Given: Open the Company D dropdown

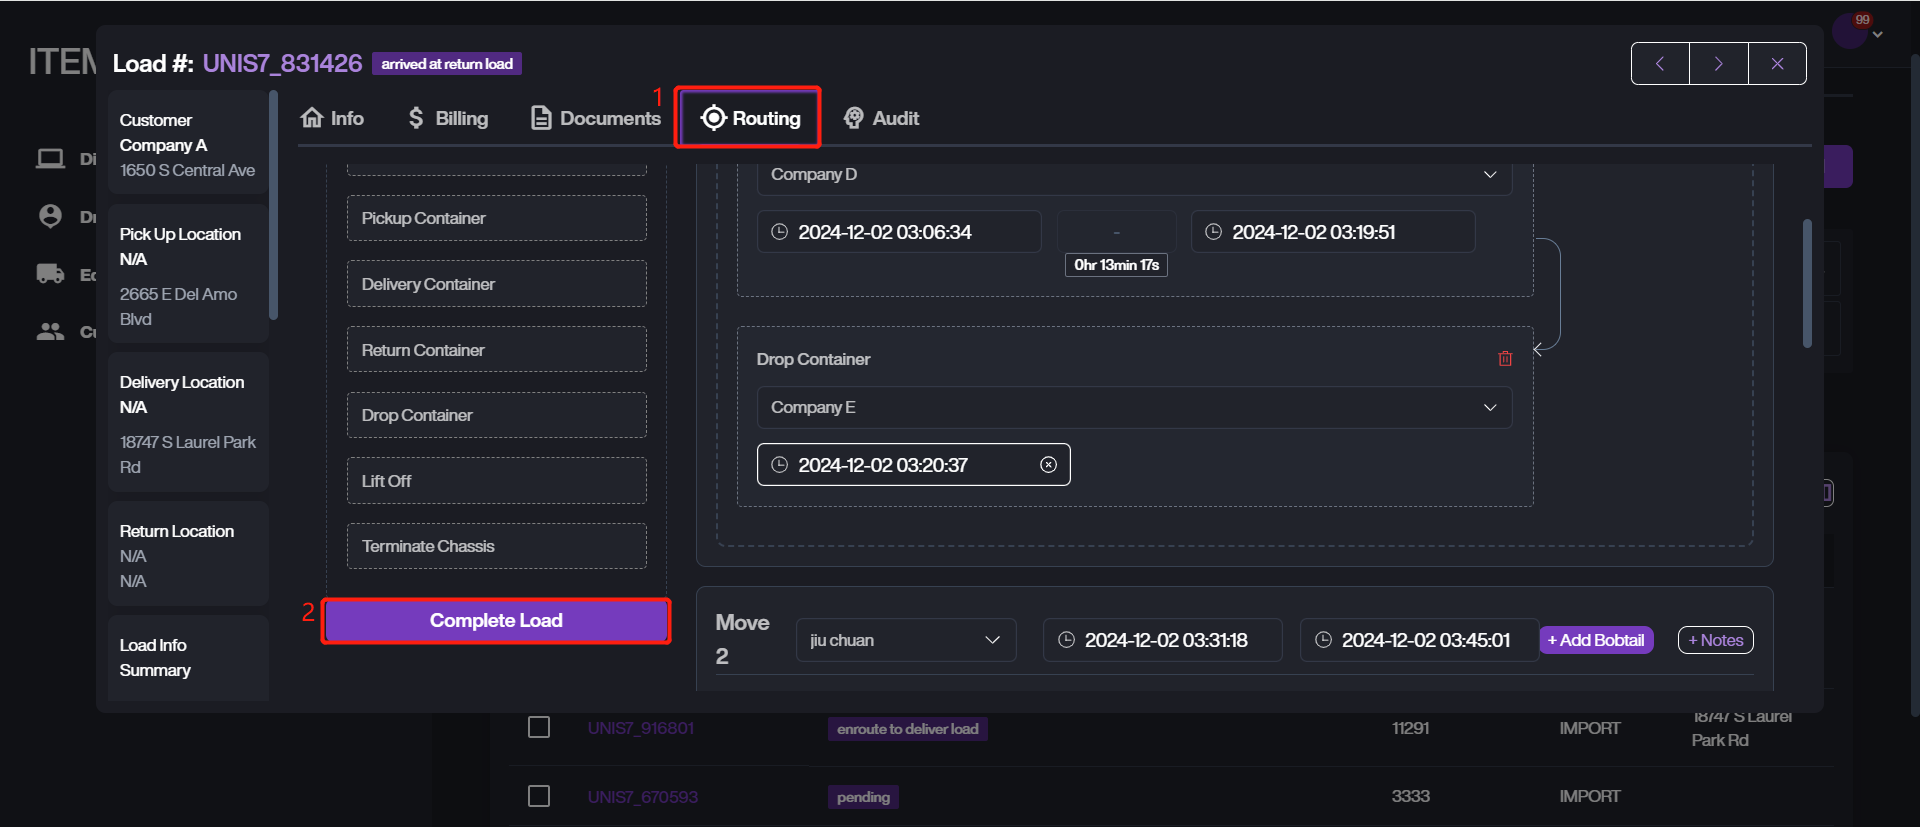Looking at the screenshot, I should point(1489,175).
